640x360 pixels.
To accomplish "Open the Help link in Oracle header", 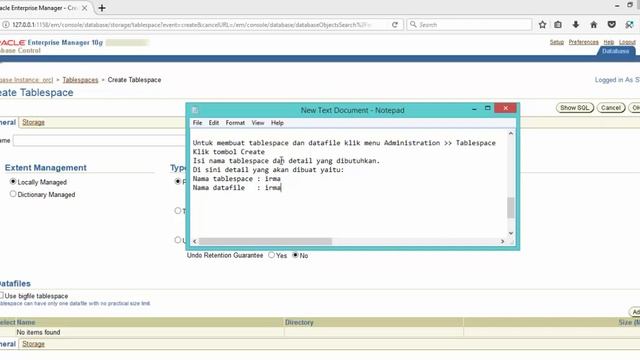I will [609, 42].
